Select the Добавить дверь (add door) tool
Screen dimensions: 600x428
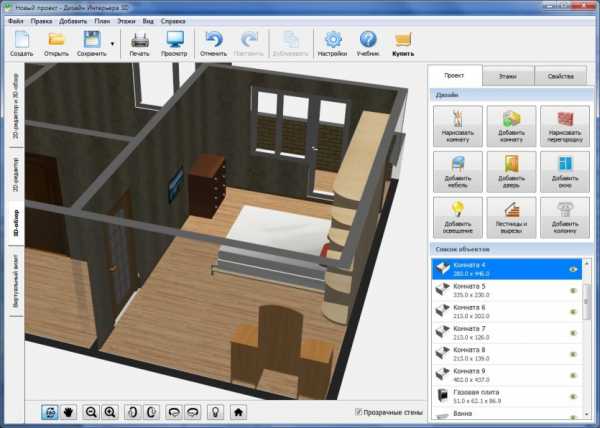[x=511, y=170]
